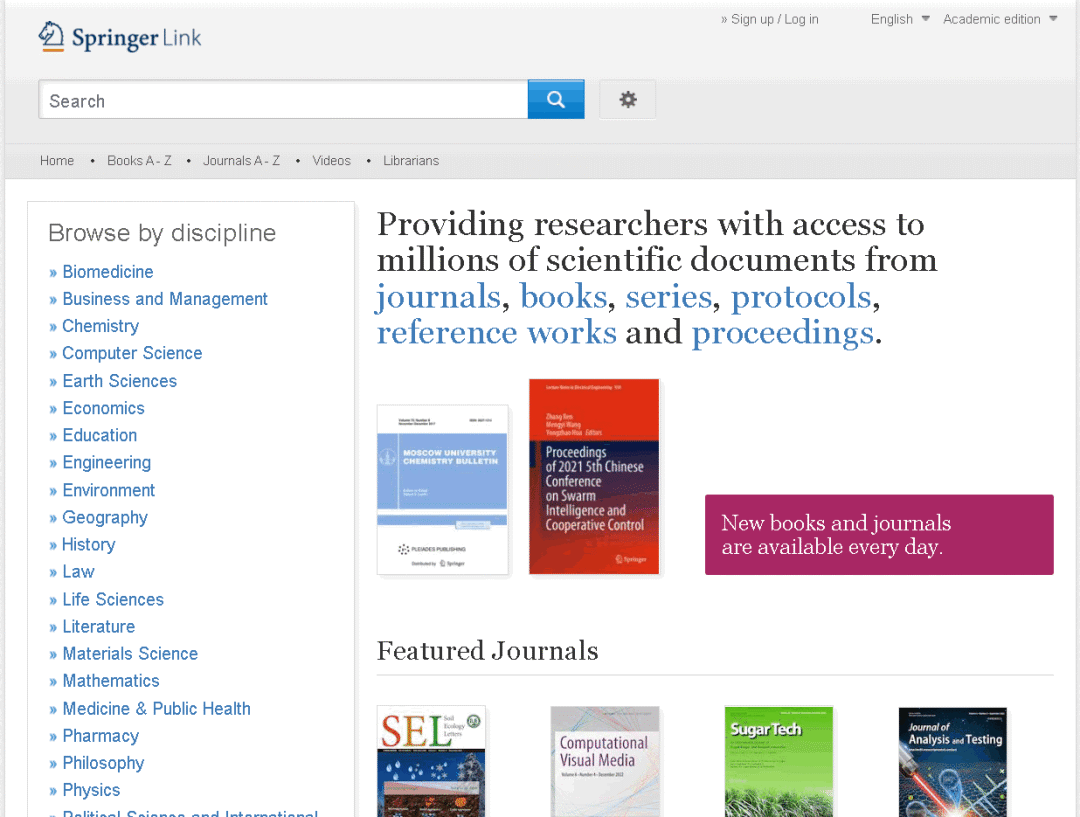Open the Computational Visual Media cover
Image resolution: width=1080 pixels, height=817 pixels.
pyautogui.click(x=605, y=761)
